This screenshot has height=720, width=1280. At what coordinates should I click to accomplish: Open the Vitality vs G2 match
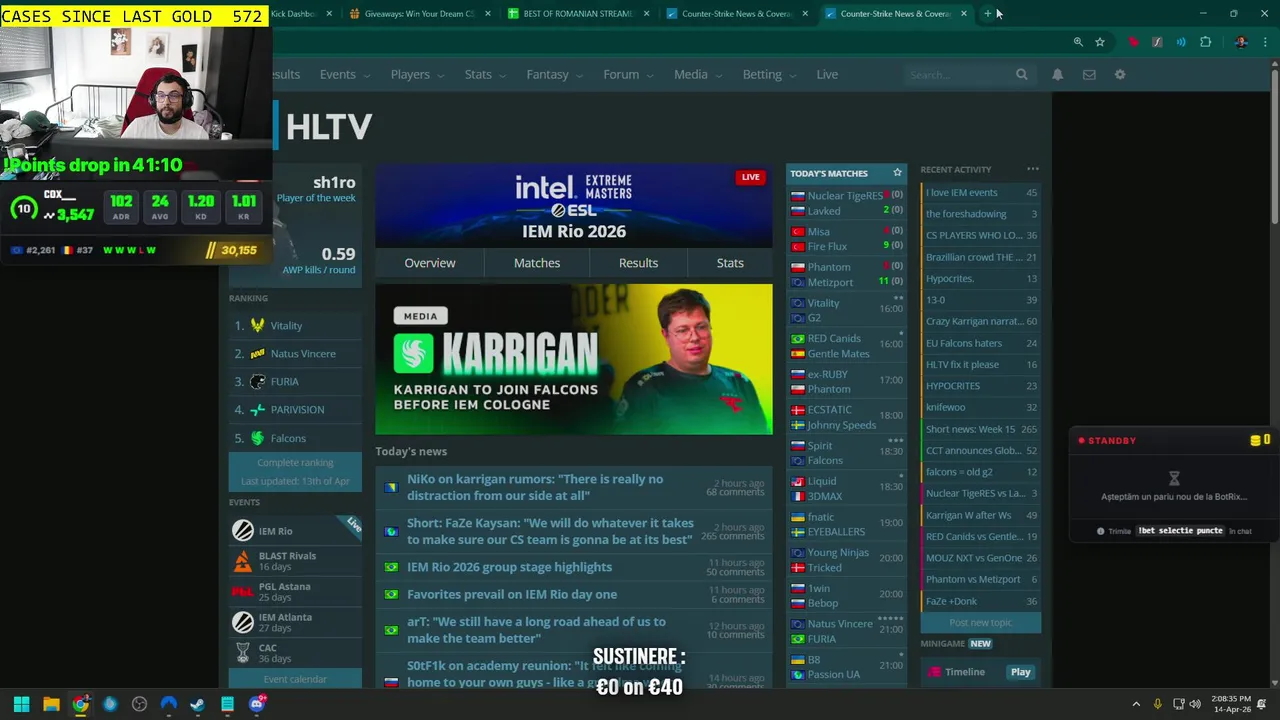tap(847, 310)
